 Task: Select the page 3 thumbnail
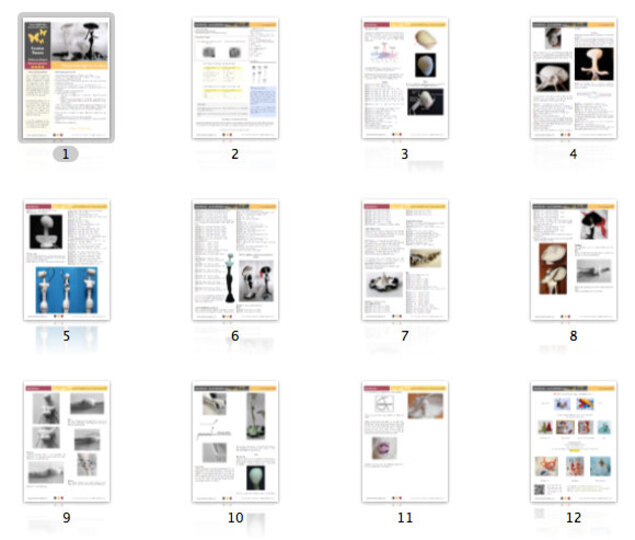point(404,78)
